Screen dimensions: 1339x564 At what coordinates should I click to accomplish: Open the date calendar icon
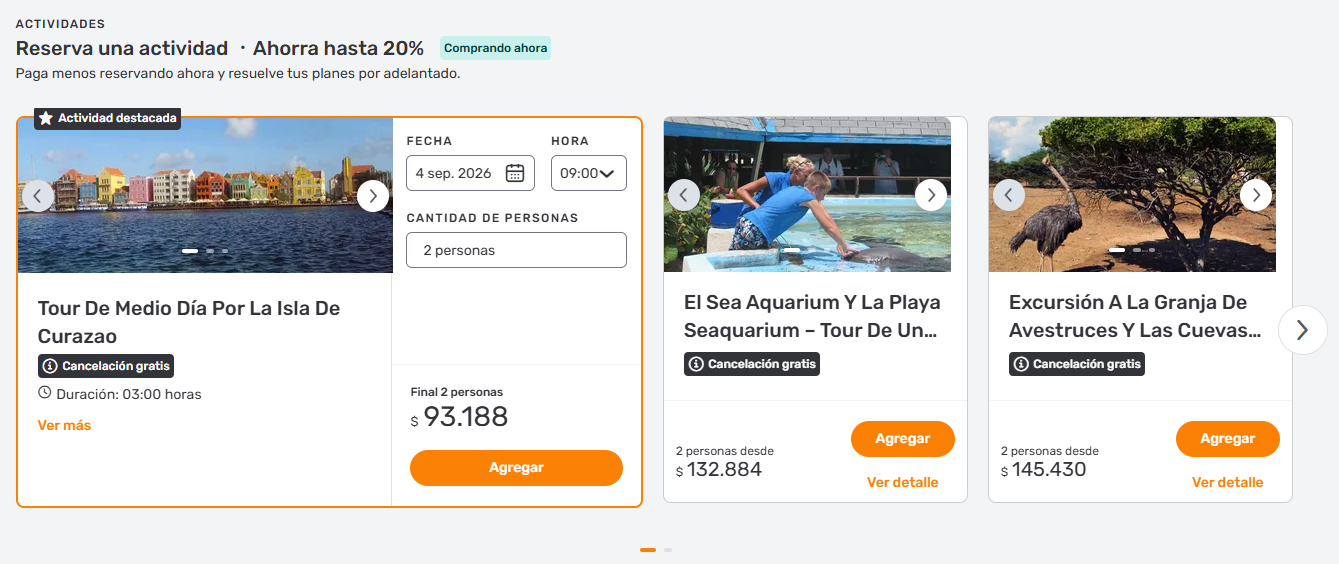(515, 173)
